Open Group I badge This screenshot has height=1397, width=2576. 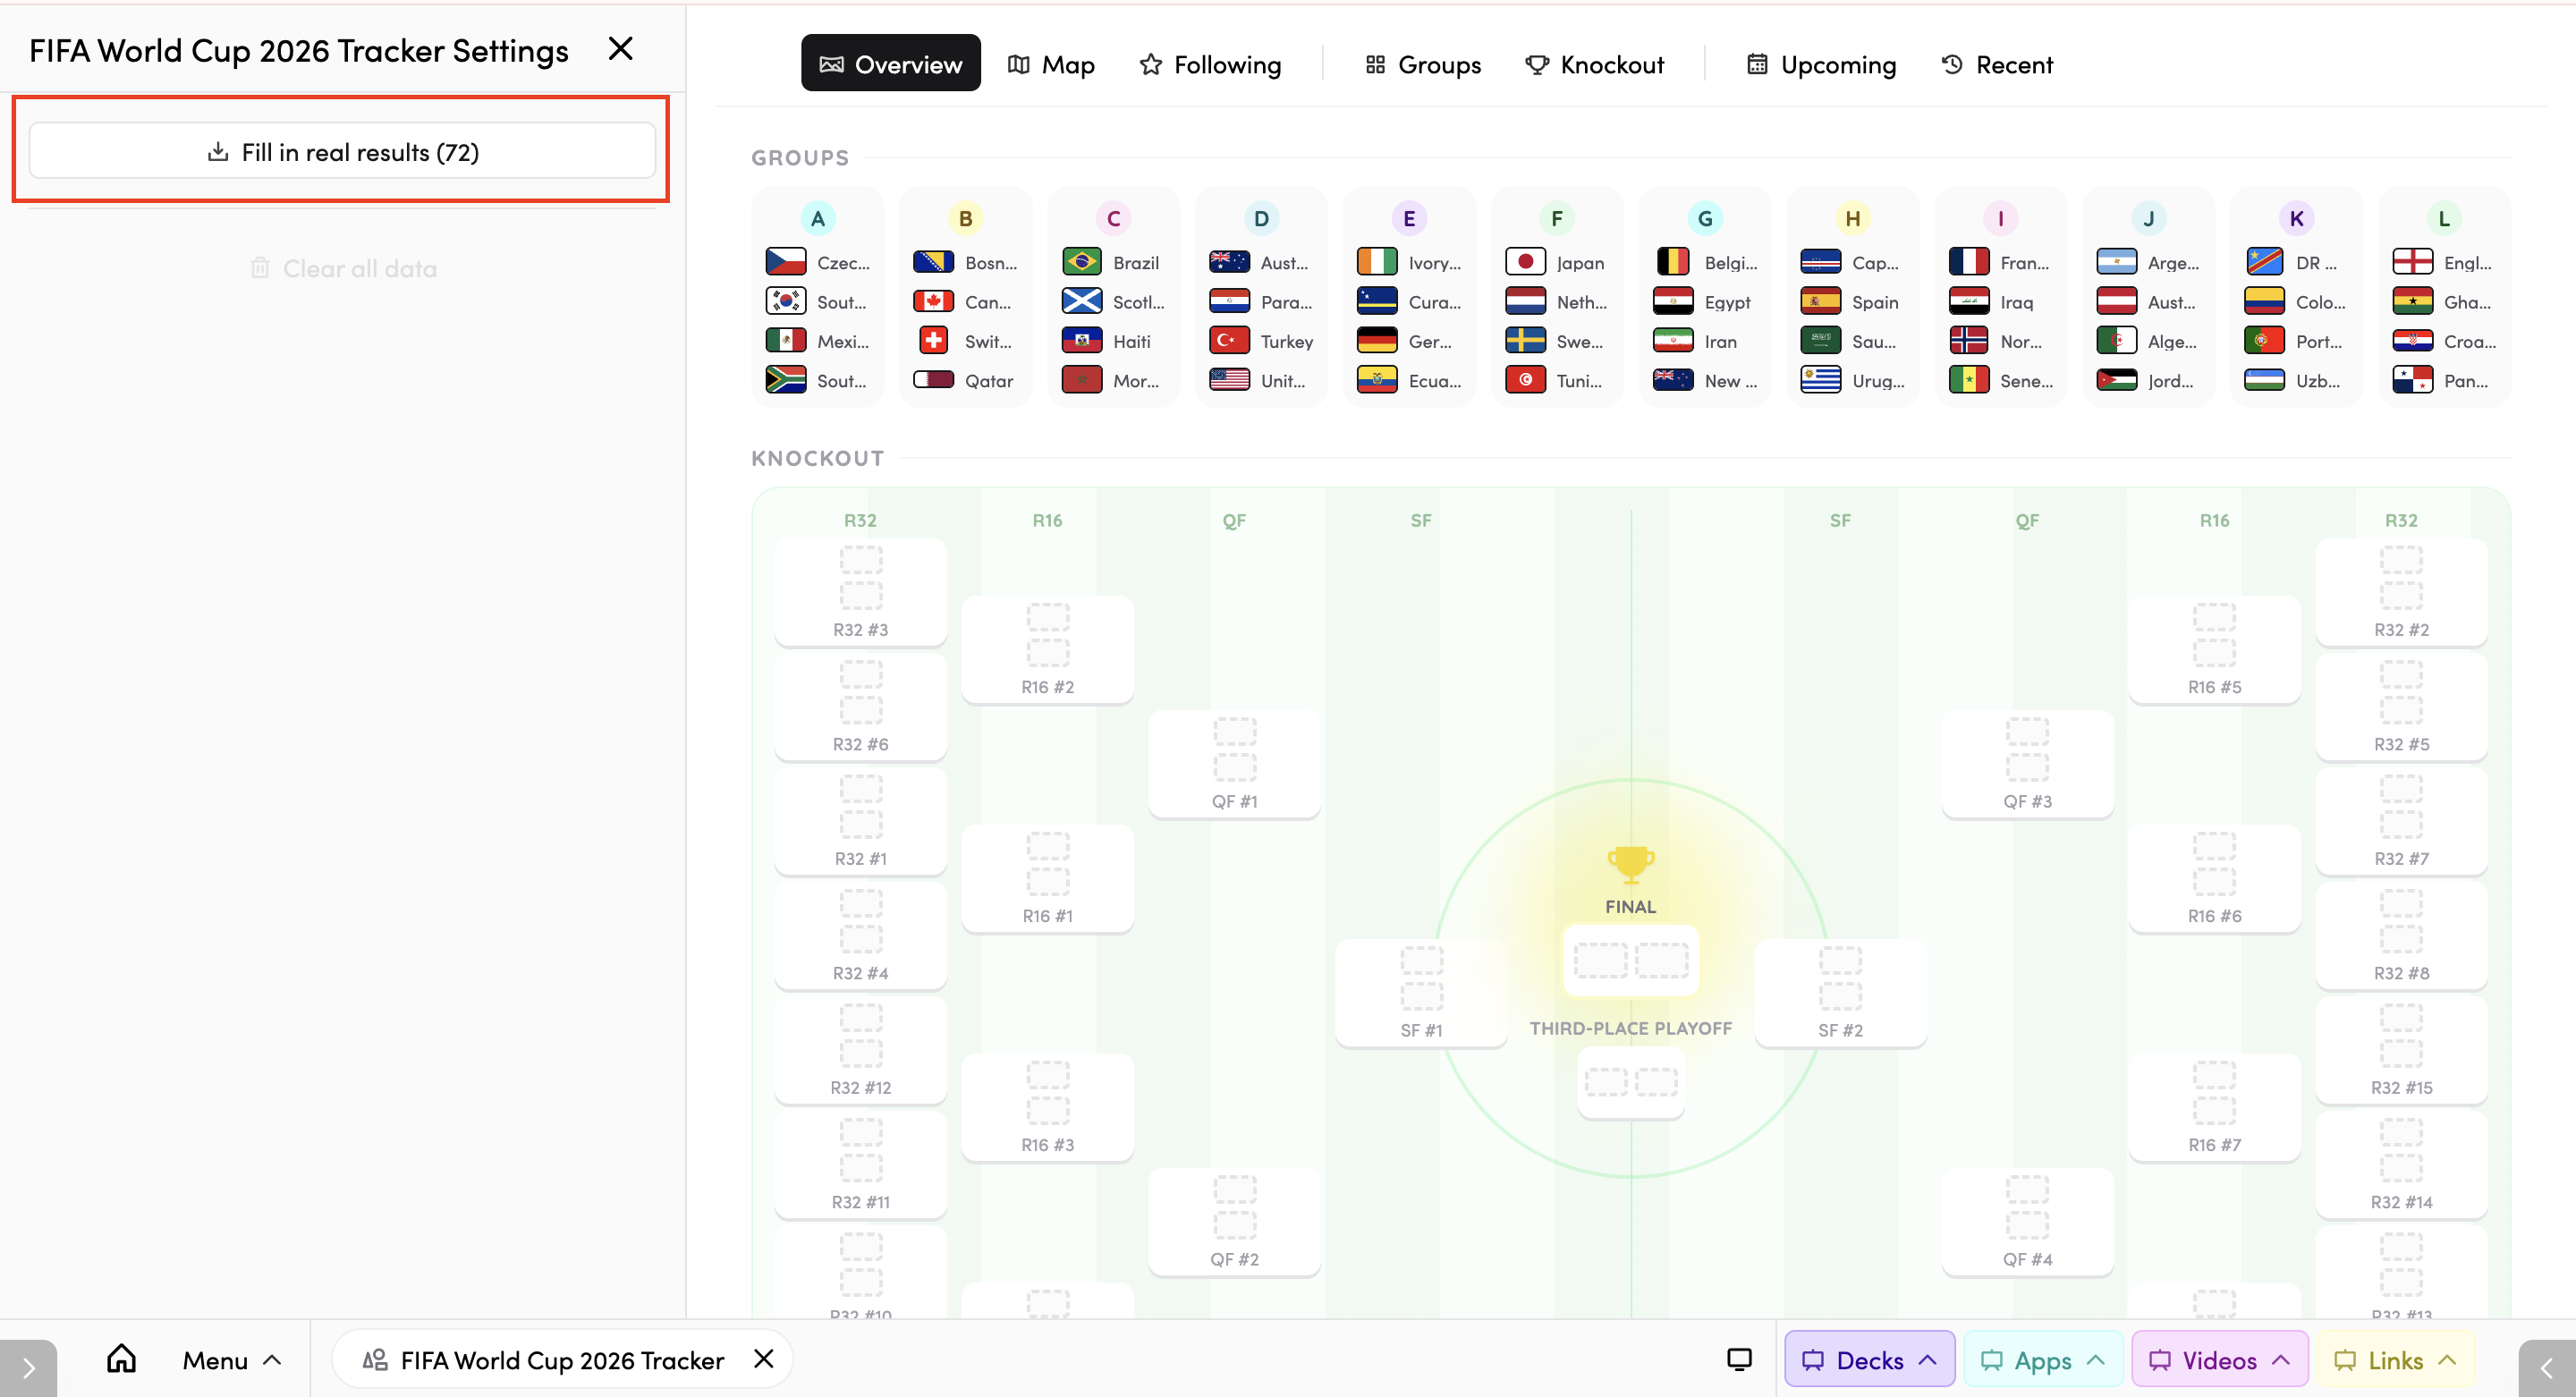click(x=2001, y=218)
